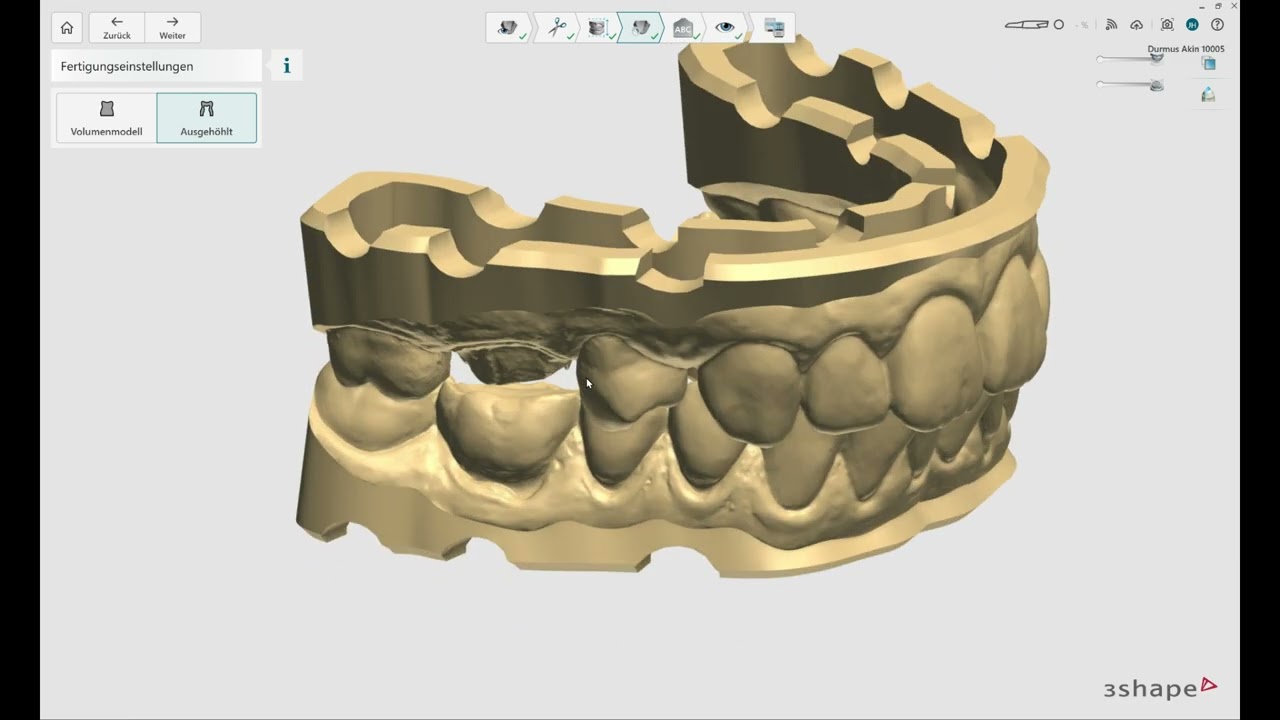The image size is (1280, 720).
Task: Click the percent battery indicator text
Action: point(1084,25)
